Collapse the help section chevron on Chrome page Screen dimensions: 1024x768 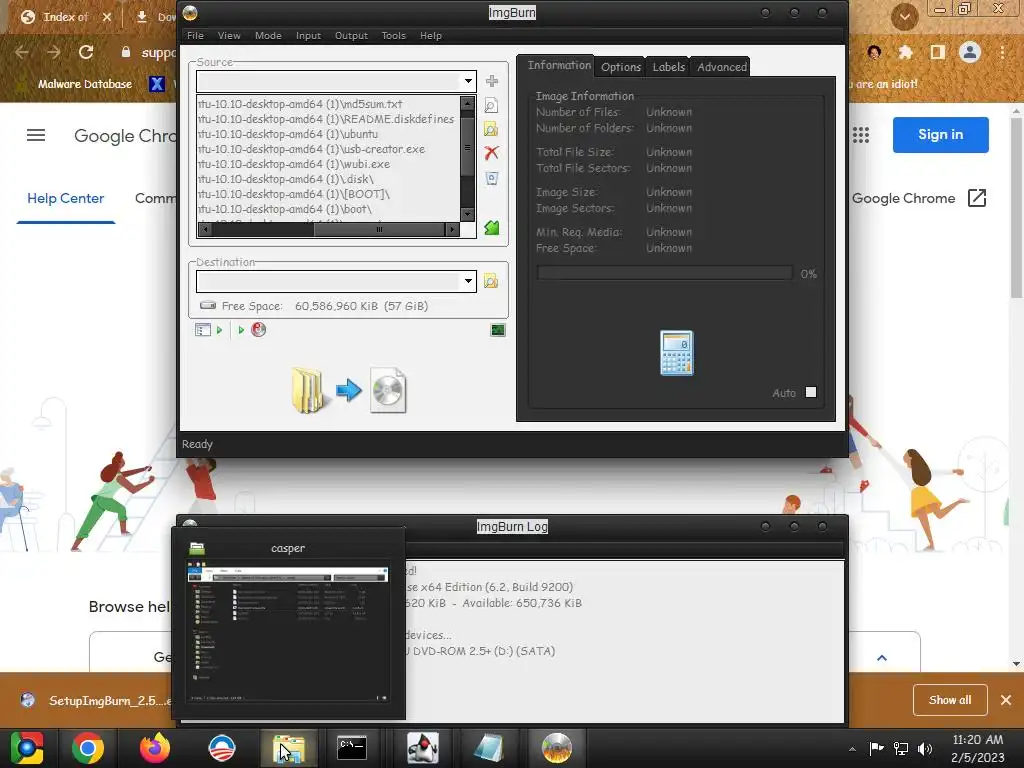pyautogui.click(x=882, y=658)
